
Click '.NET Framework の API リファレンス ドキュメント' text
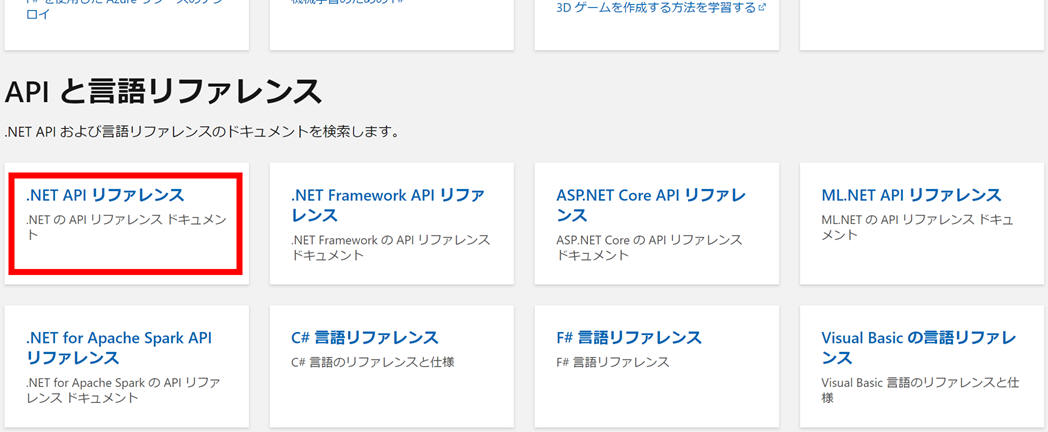point(391,247)
